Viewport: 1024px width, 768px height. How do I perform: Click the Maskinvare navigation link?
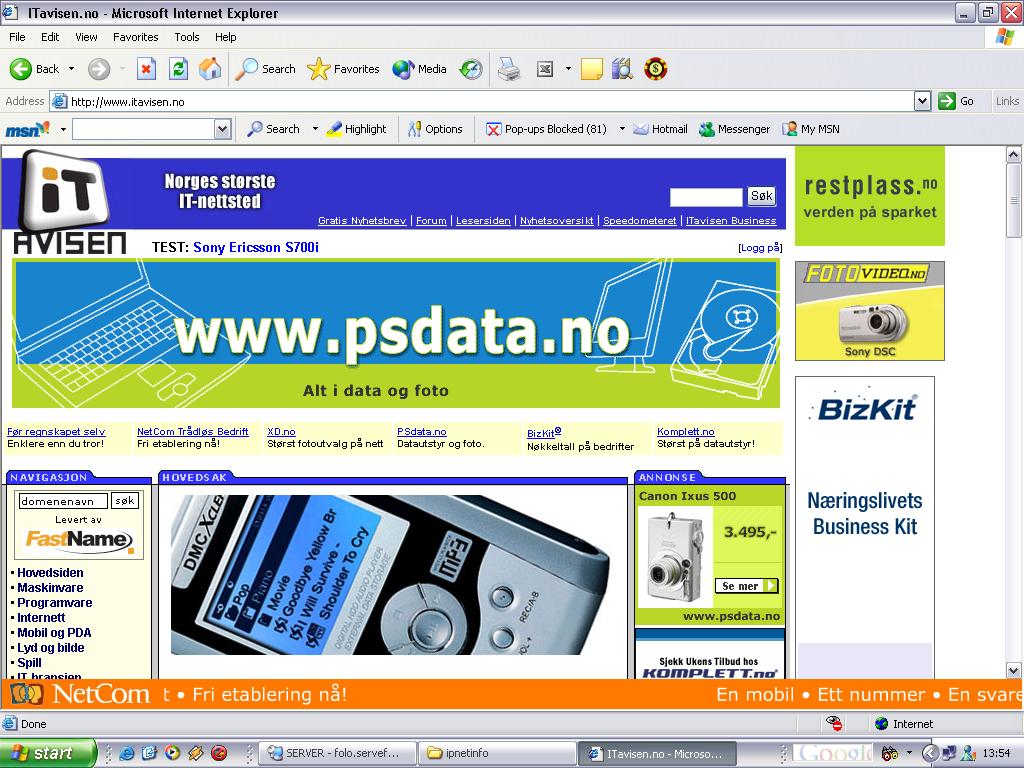click(50, 588)
